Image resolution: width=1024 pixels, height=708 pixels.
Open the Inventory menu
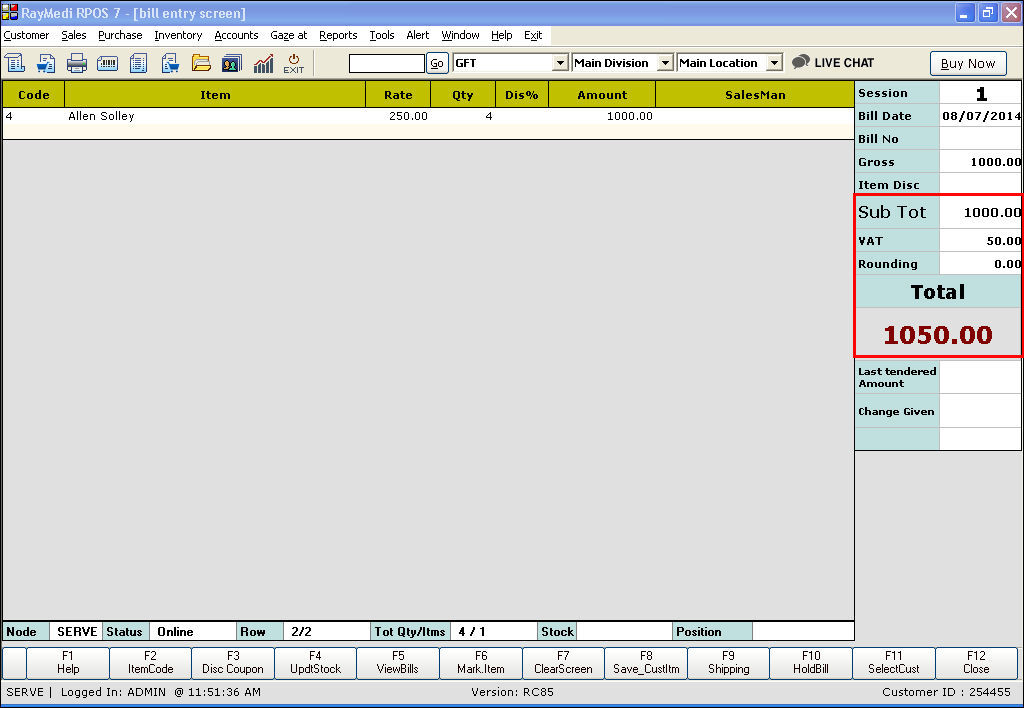point(178,35)
